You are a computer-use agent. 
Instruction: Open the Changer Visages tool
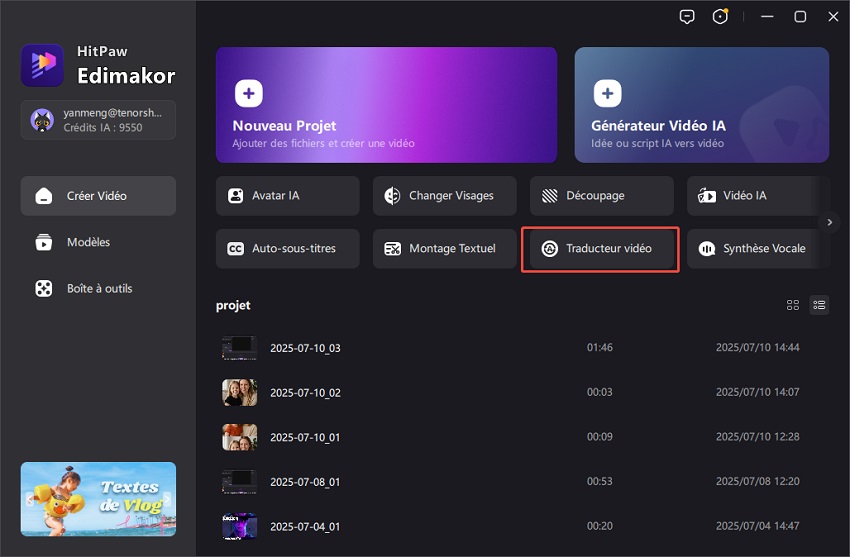pos(444,196)
